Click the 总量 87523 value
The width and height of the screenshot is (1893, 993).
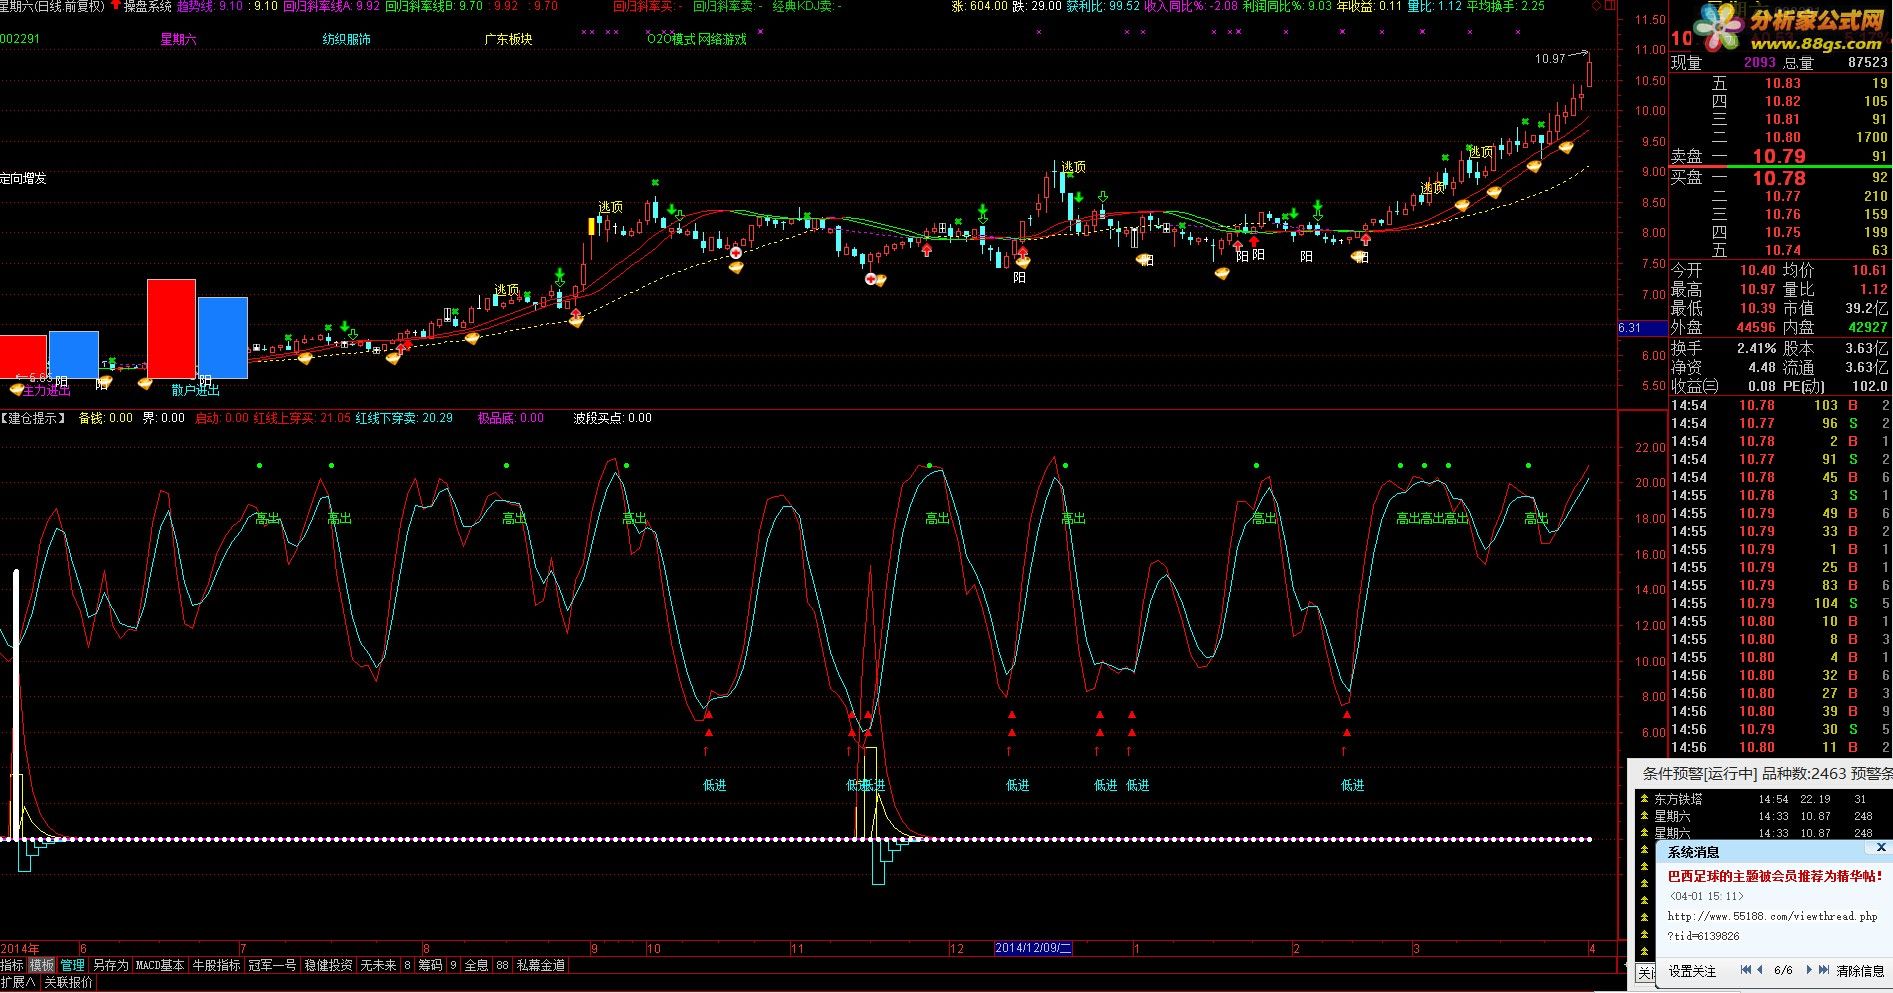[x=1868, y=63]
